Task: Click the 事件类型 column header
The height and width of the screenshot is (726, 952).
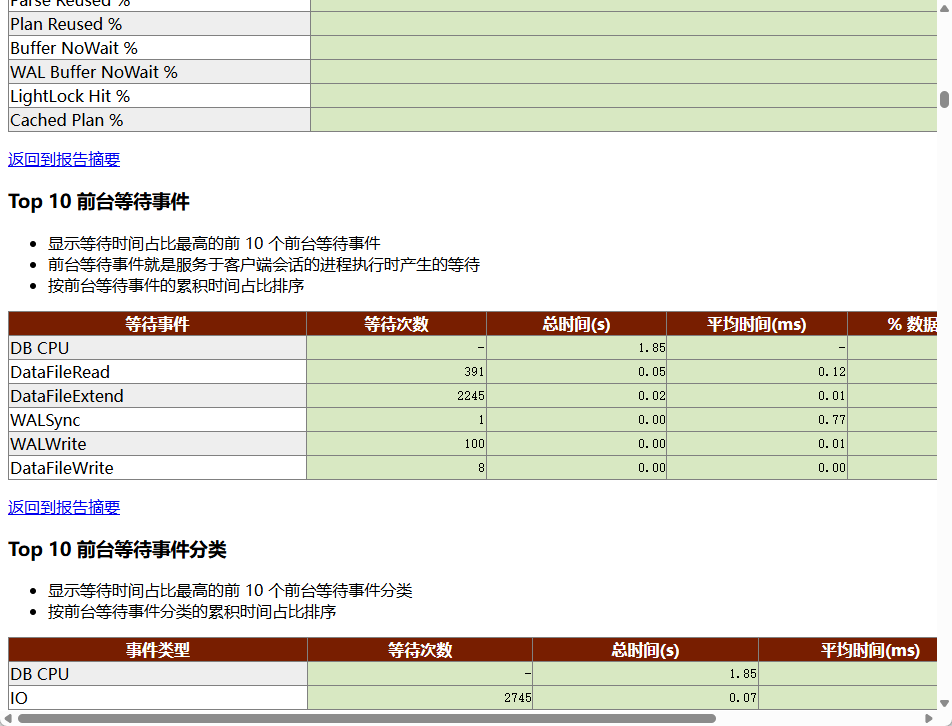Action: point(158,650)
